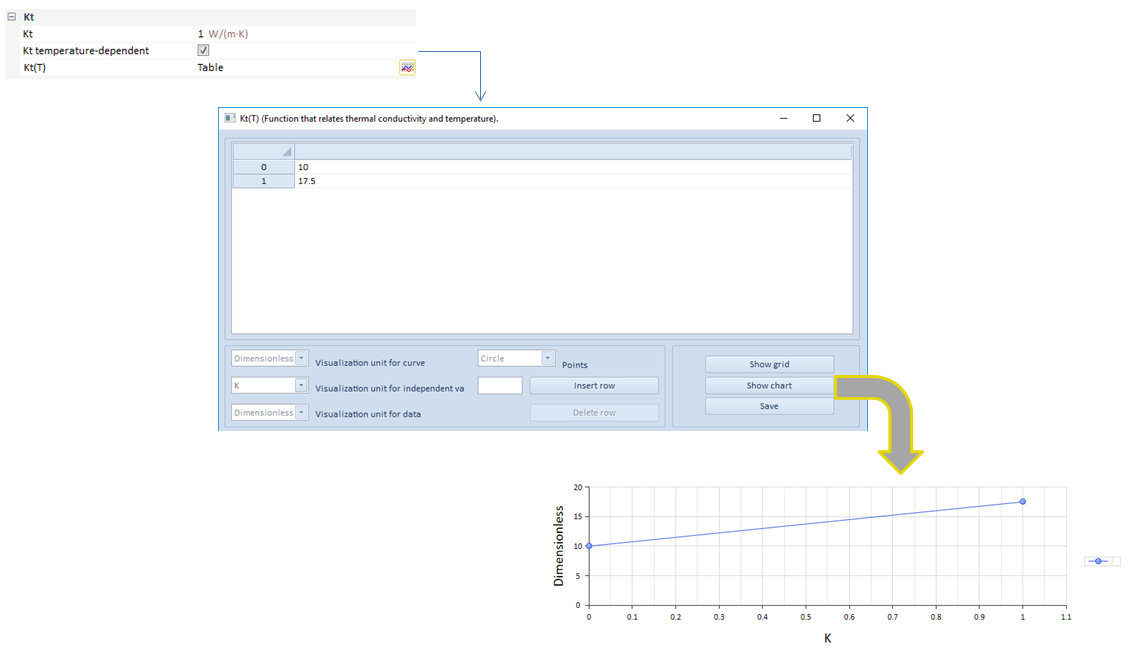Click the Kt(T) dialog window icon

tap(230, 118)
